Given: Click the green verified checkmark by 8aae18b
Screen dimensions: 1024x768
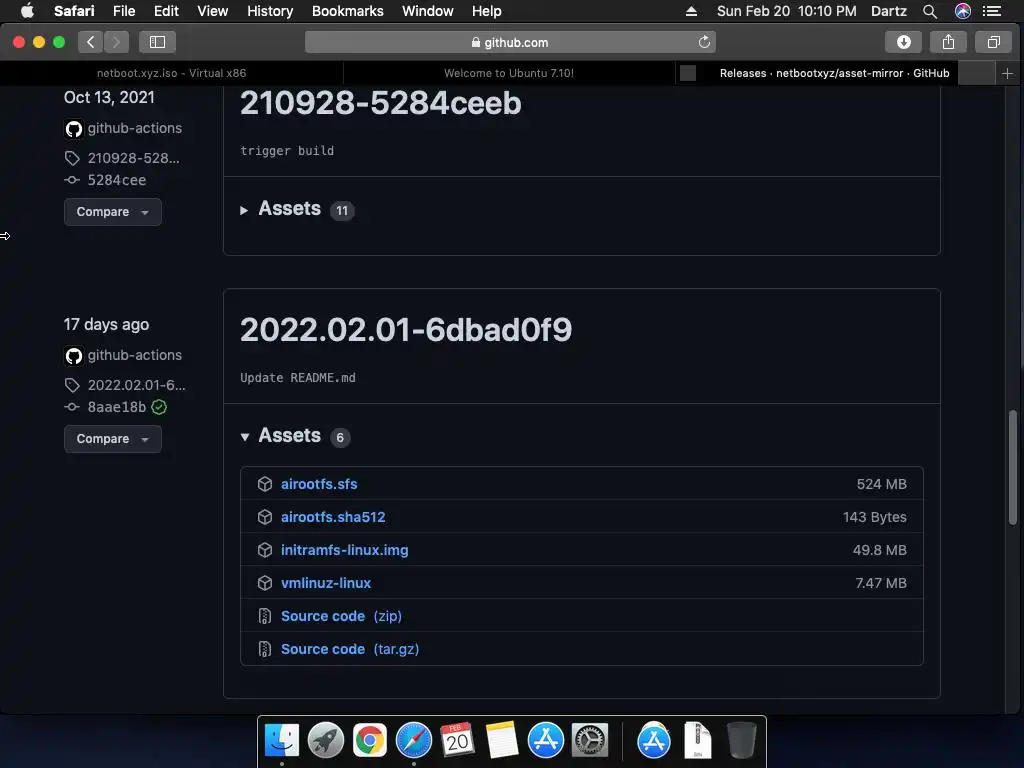Looking at the screenshot, I should (x=159, y=408).
